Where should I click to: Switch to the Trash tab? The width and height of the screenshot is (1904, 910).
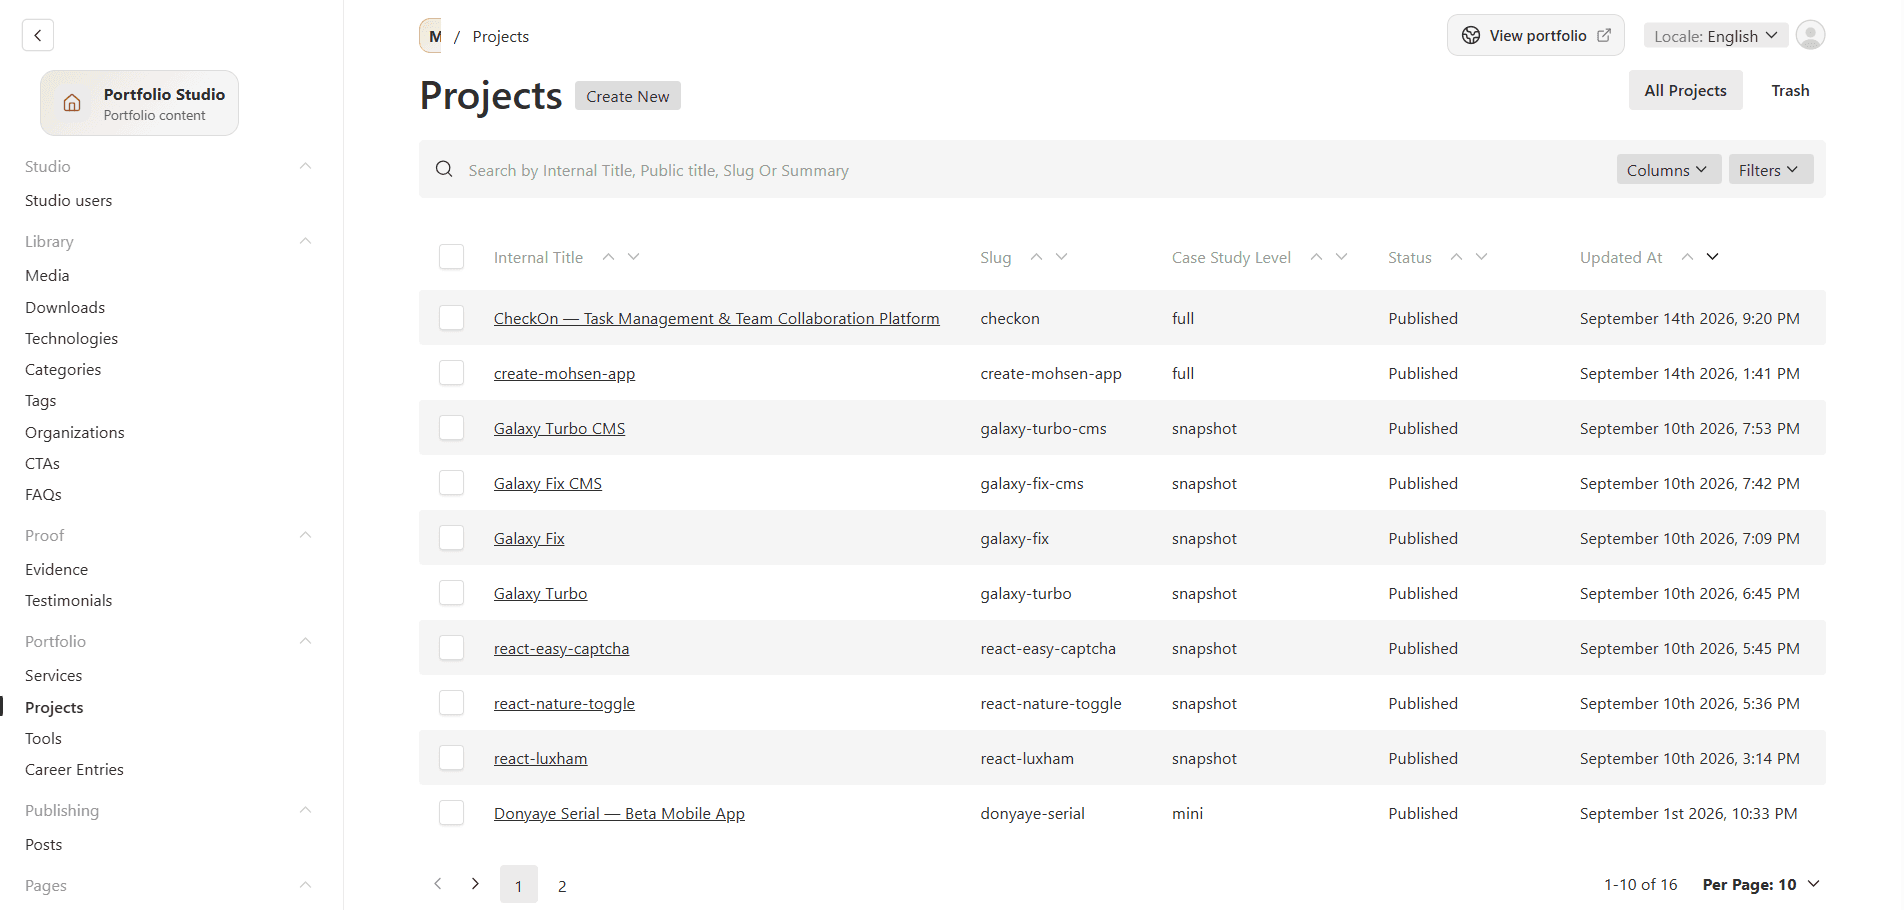click(x=1790, y=91)
